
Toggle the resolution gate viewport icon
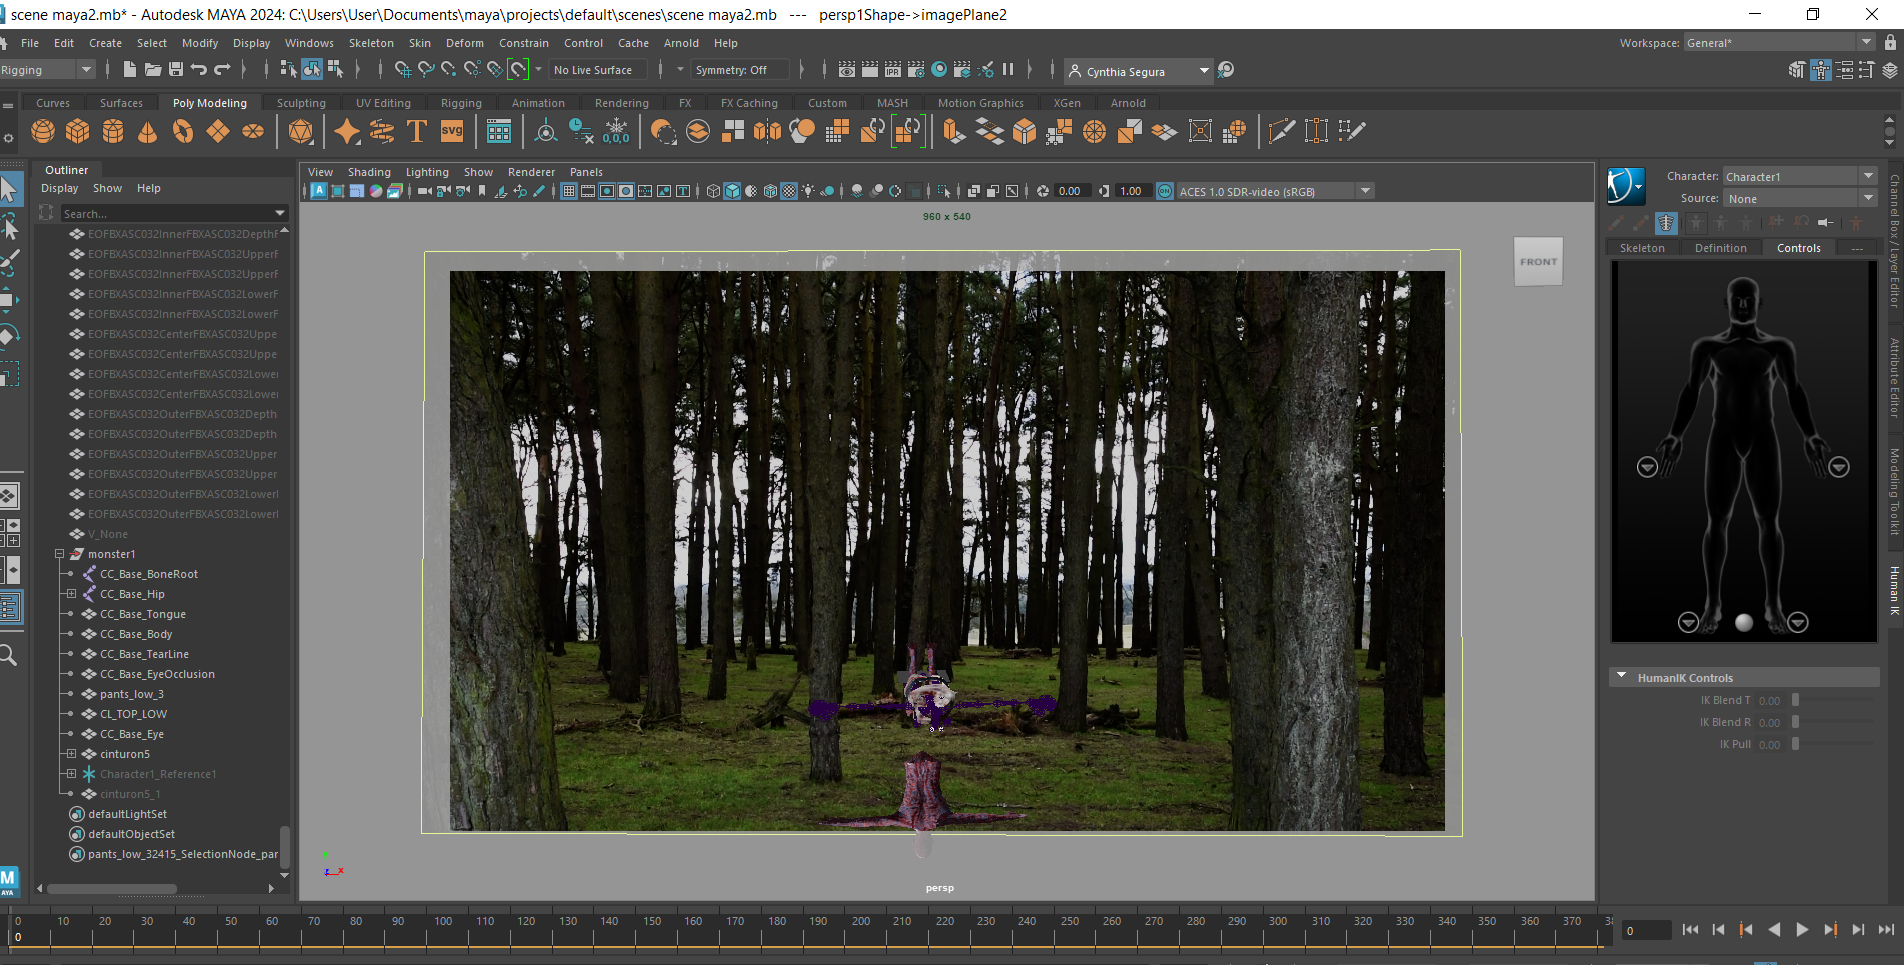(607, 191)
